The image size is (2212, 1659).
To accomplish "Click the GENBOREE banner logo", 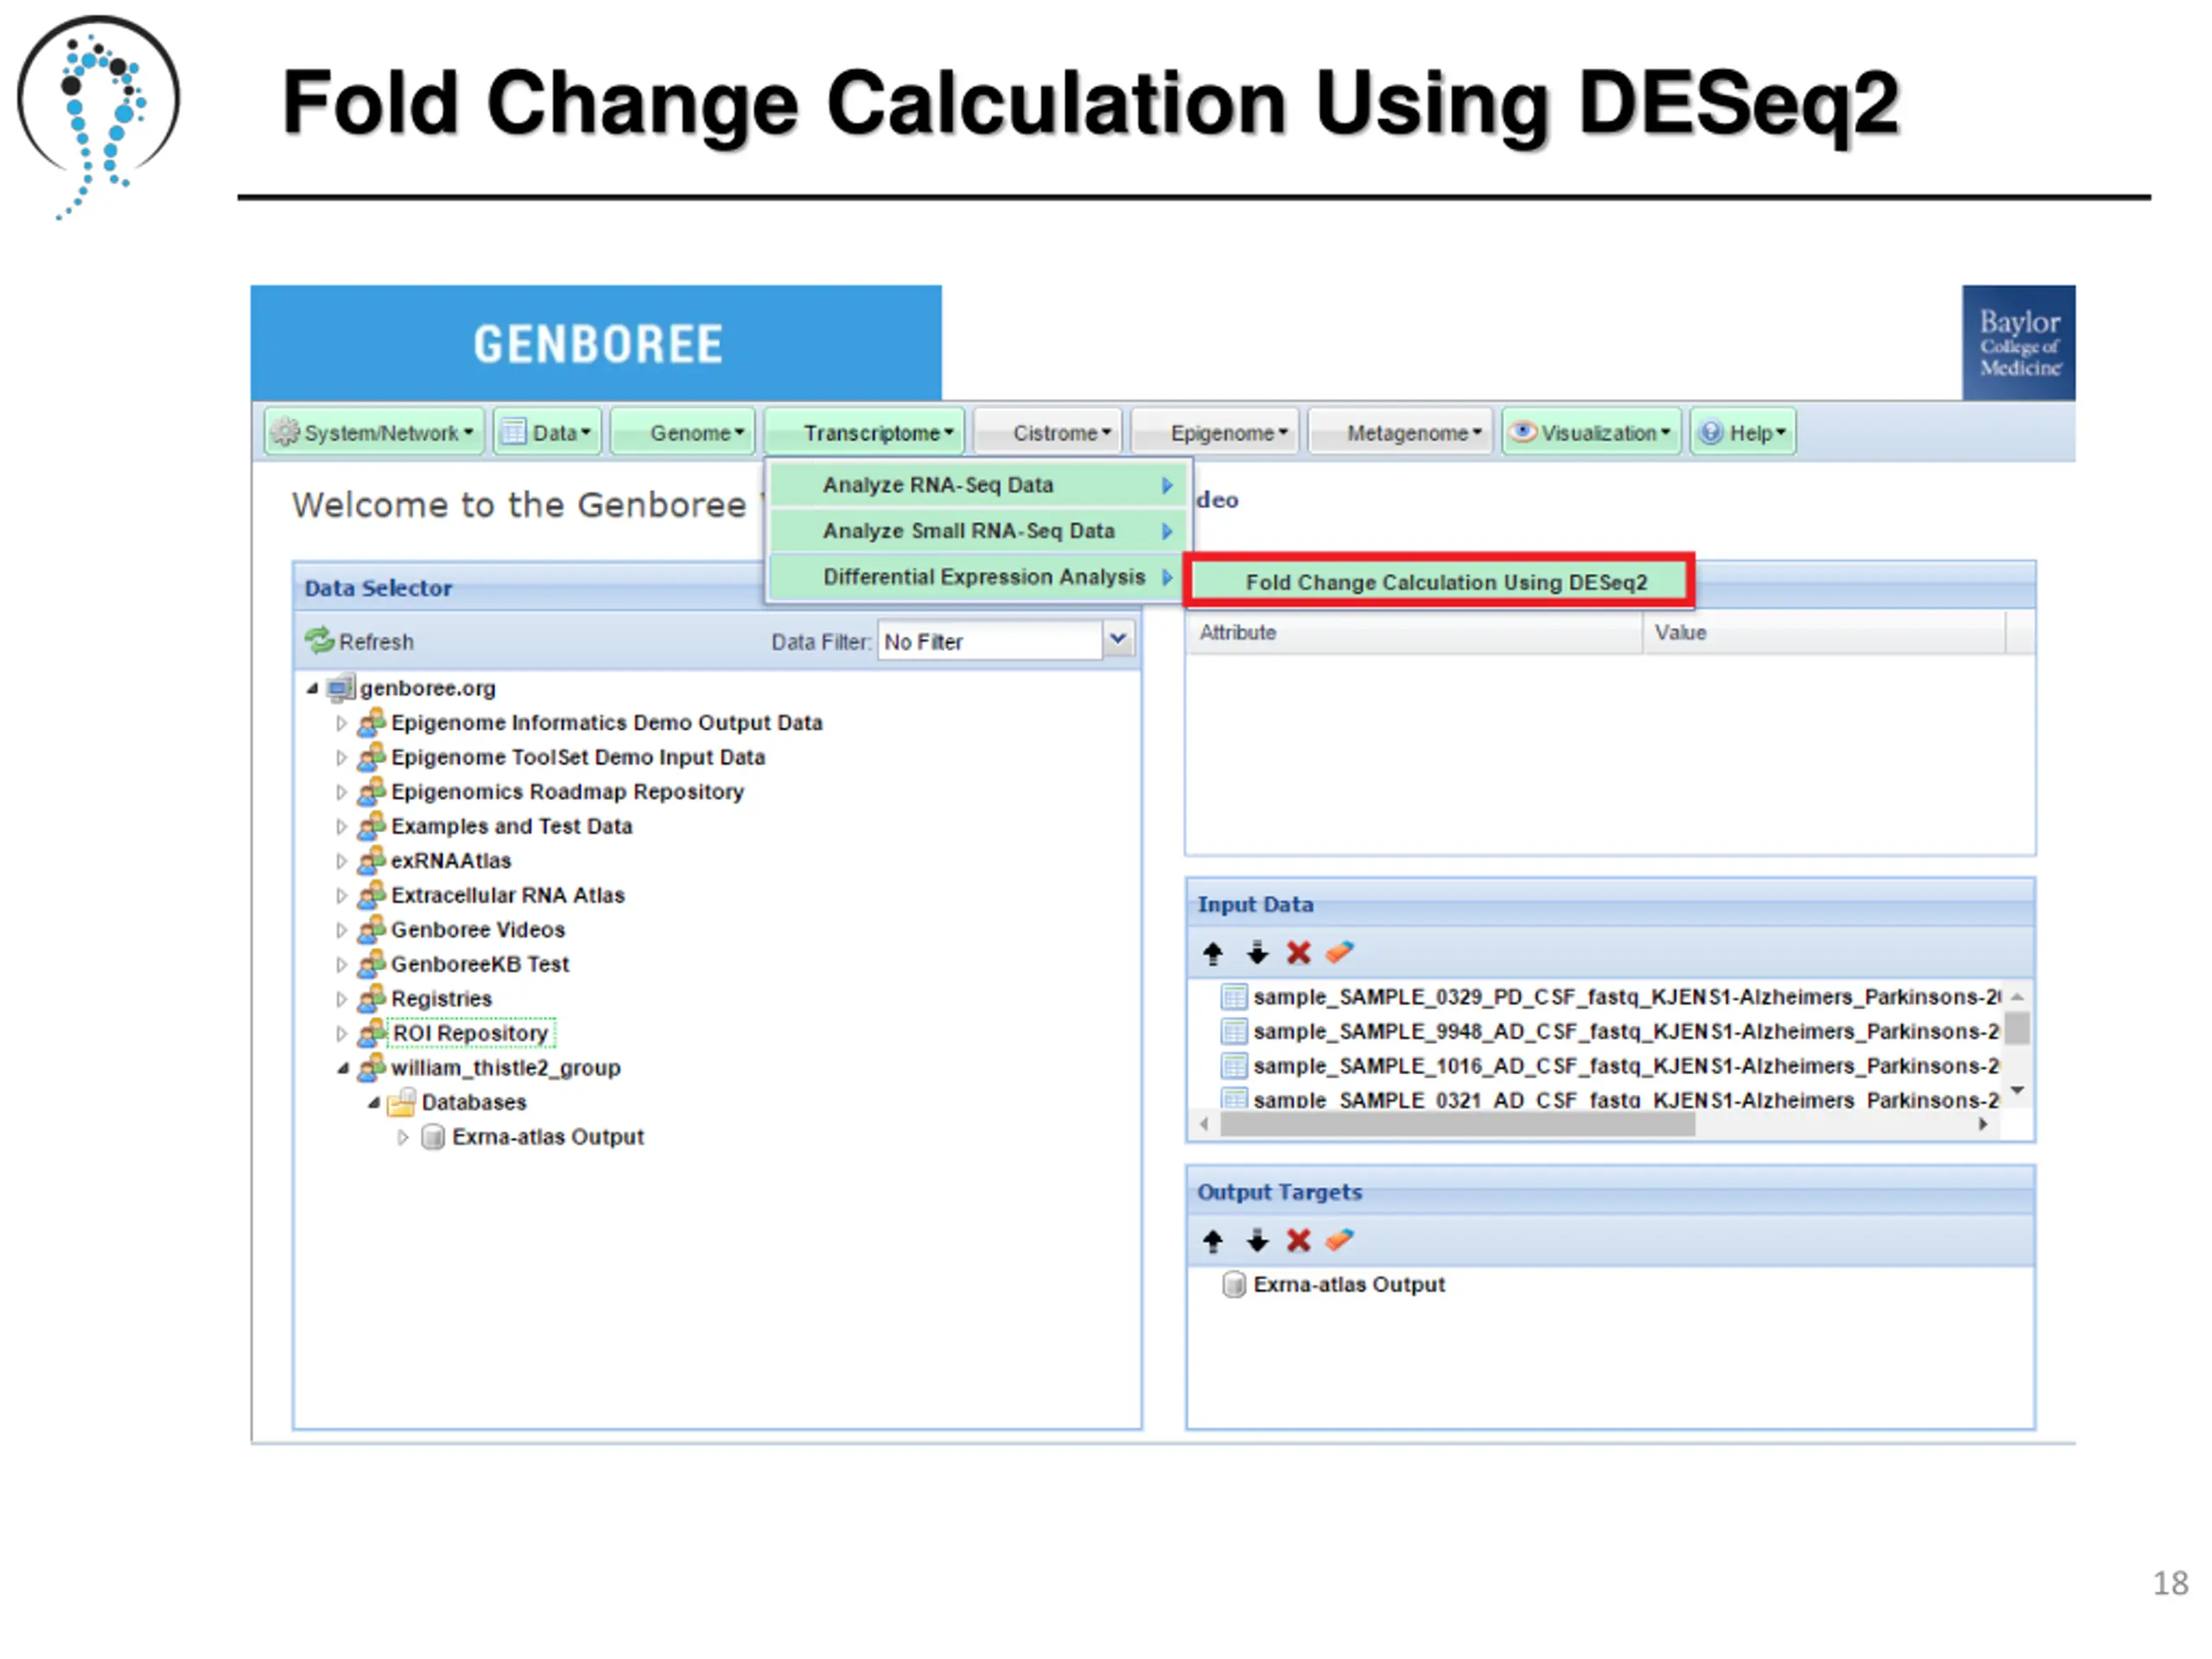I will coord(597,344).
